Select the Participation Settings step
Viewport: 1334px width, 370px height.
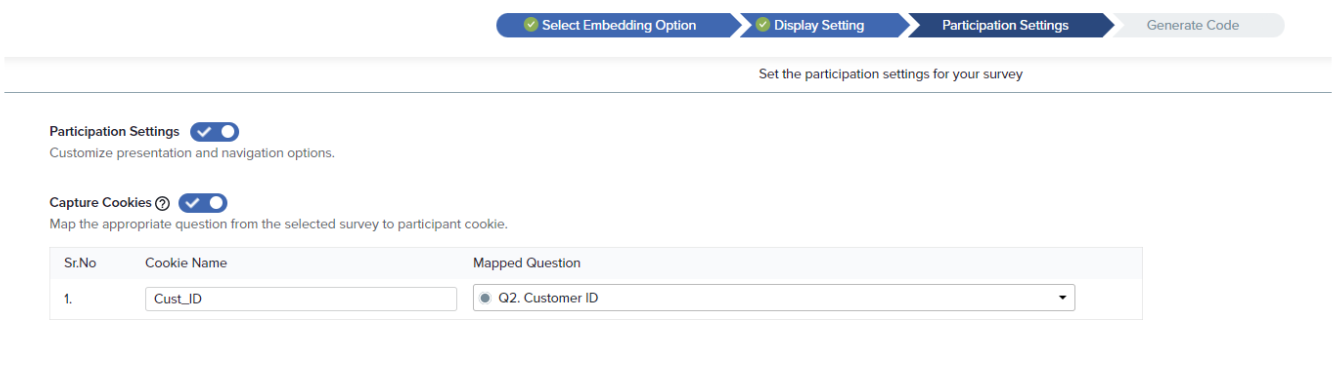[x=1006, y=25]
